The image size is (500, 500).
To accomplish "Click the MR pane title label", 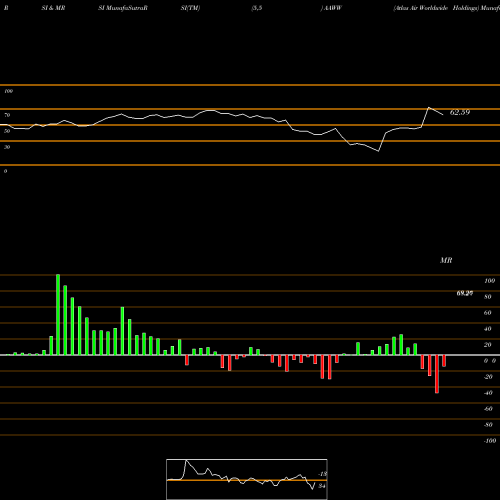I will point(446,260).
